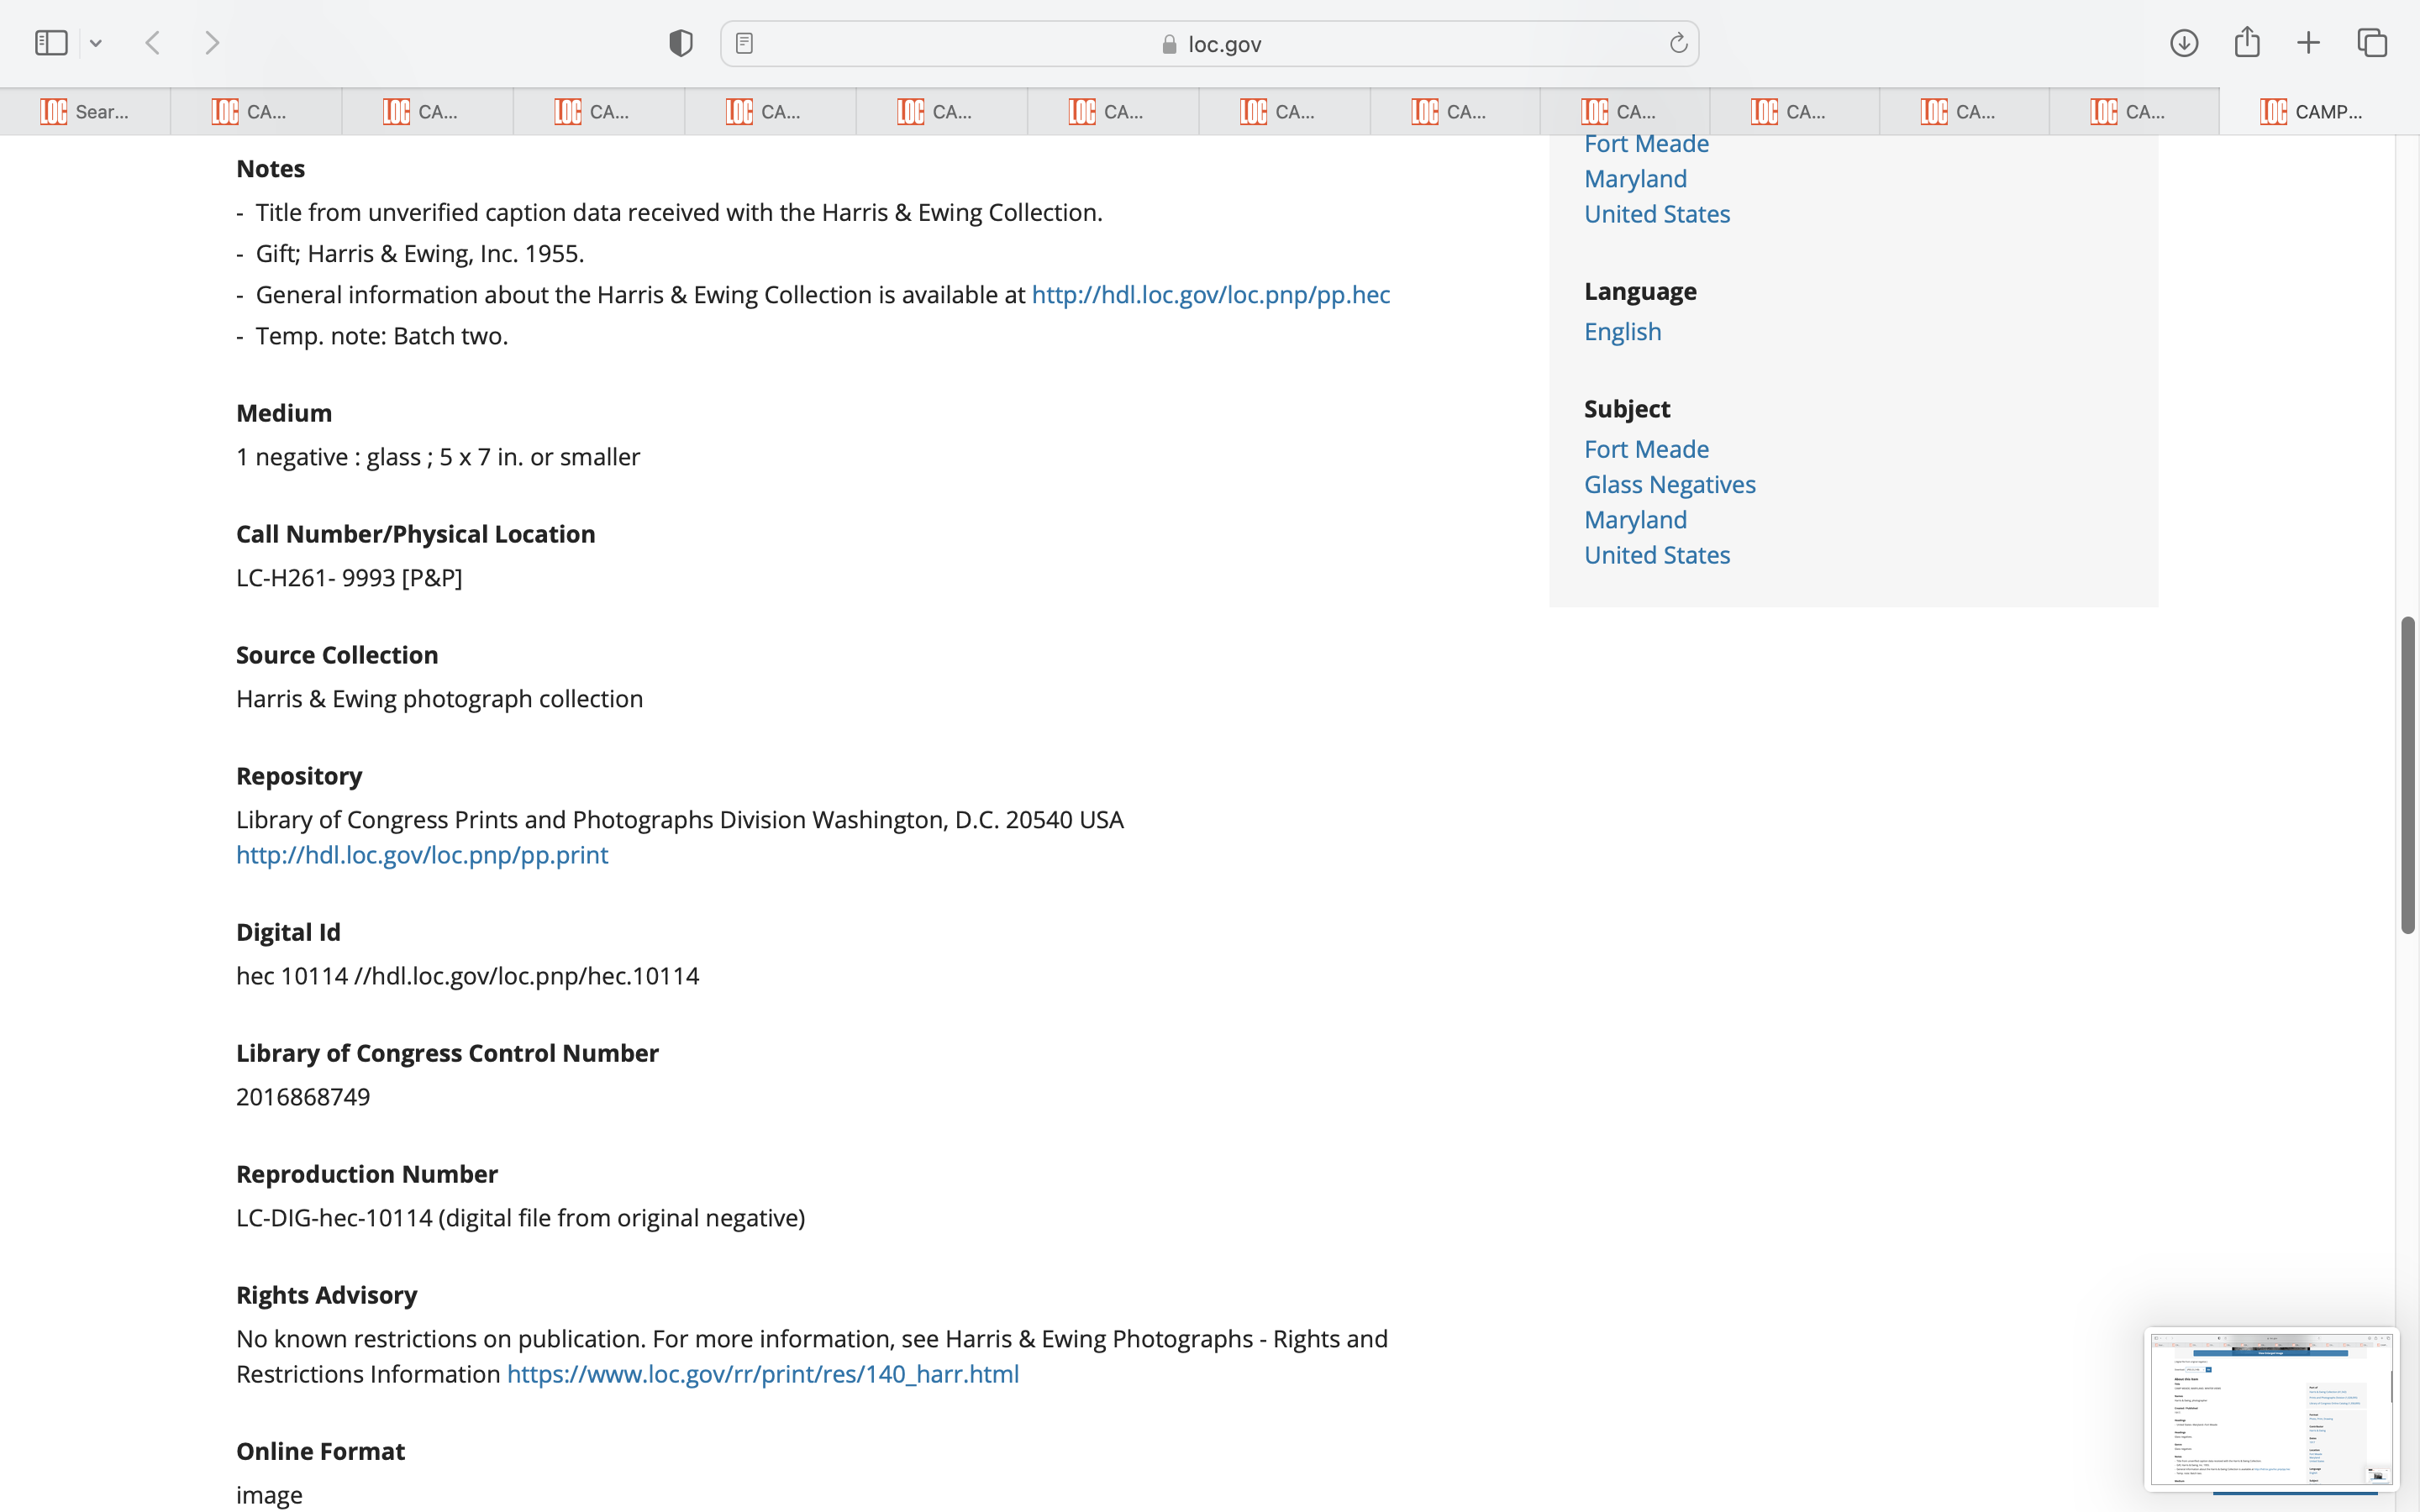The image size is (2420, 1512).
Task: Open the sidebar options dropdown chevron
Action: coord(96,43)
